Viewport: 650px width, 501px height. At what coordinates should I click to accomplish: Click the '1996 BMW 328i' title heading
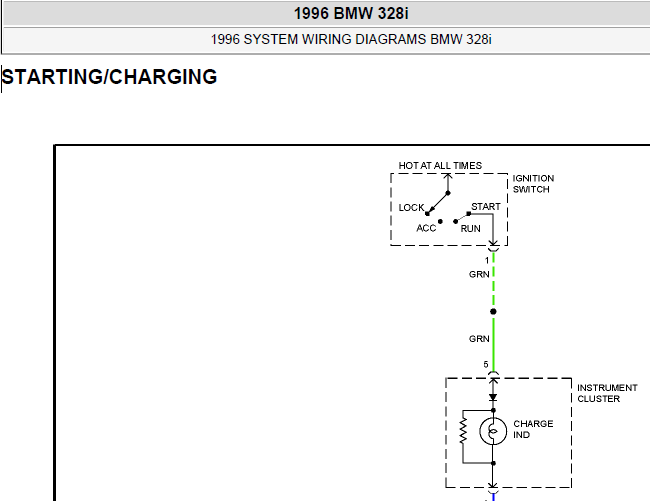[351, 14]
